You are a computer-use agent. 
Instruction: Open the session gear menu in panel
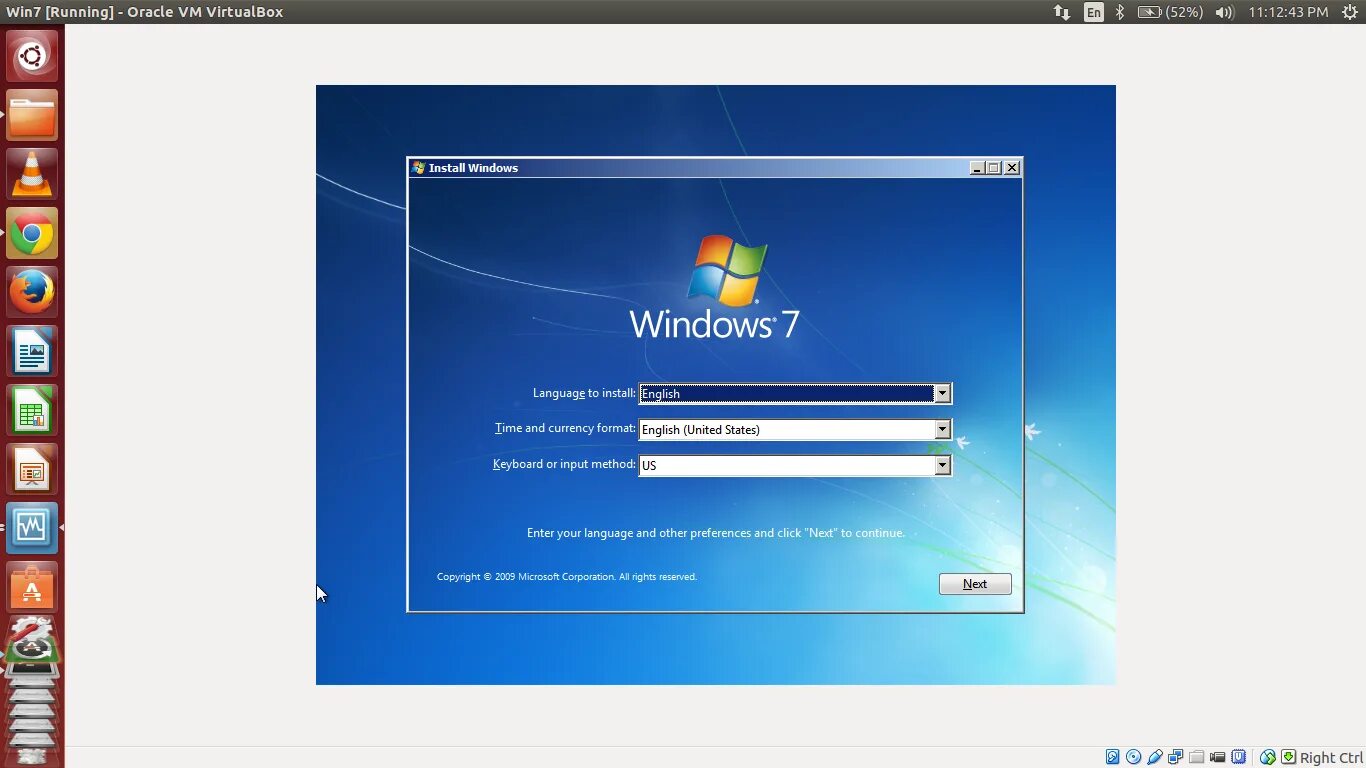[1349, 12]
